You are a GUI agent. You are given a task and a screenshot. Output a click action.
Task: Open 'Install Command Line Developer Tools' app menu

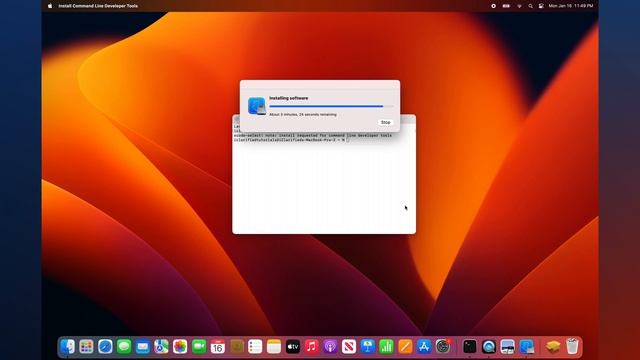[x=98, y=6]
